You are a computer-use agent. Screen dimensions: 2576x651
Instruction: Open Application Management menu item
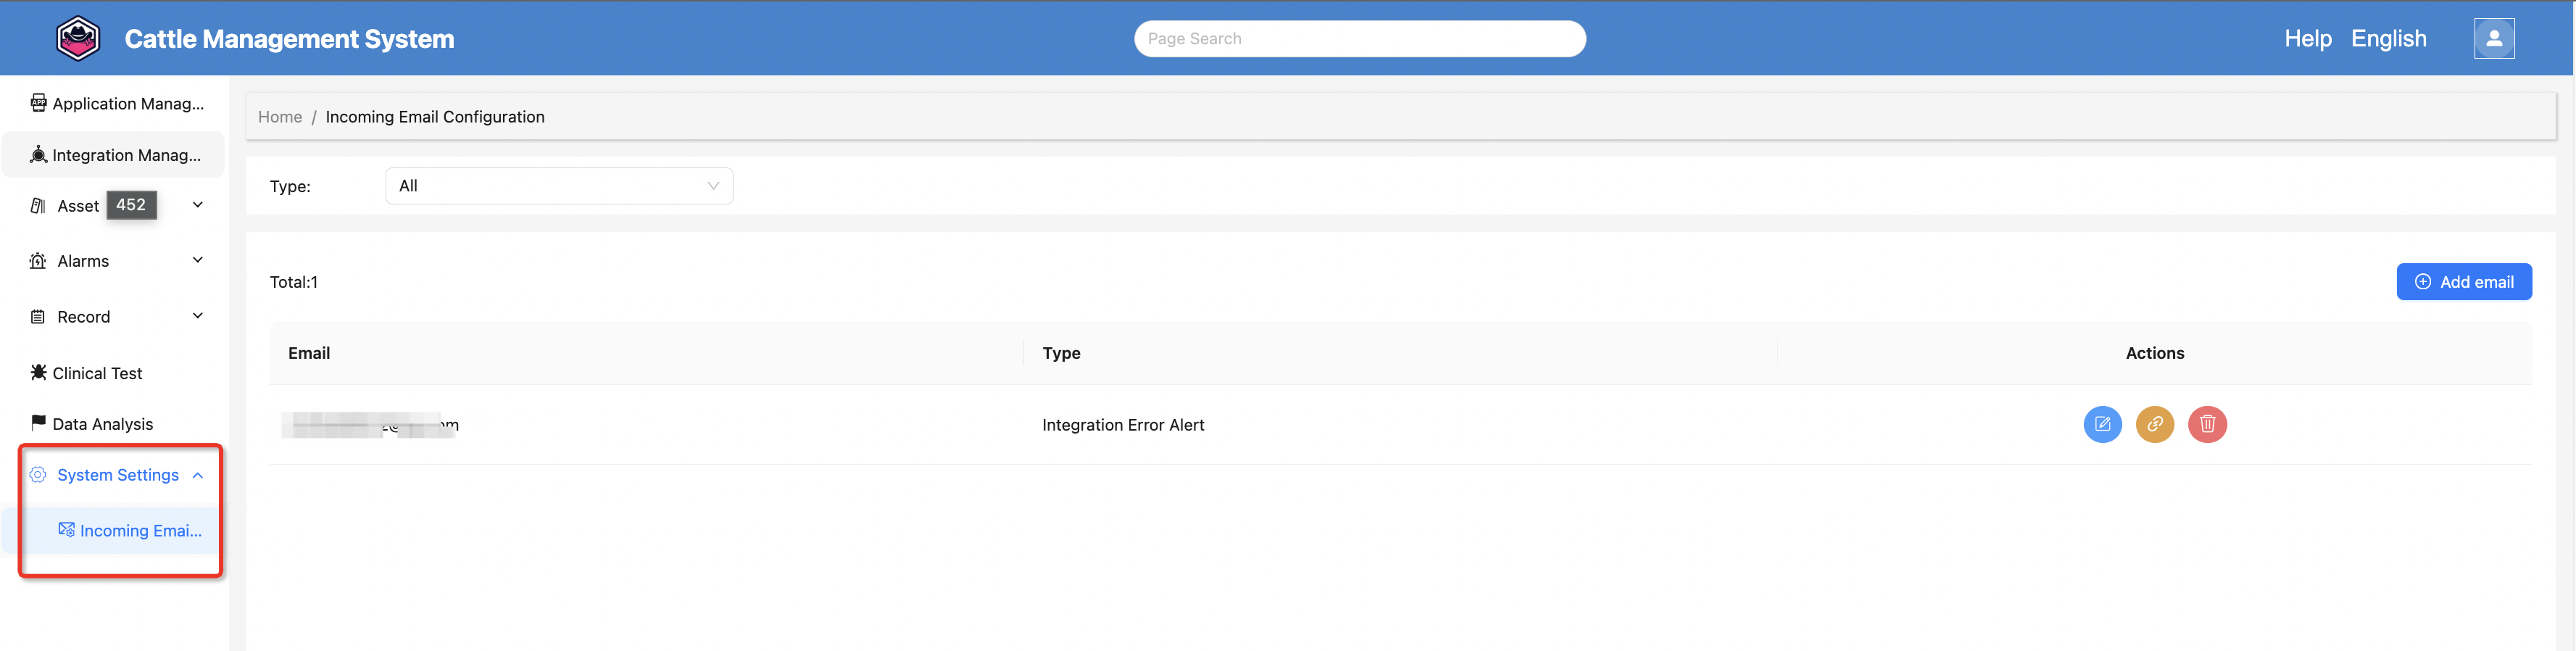(114, 103)
